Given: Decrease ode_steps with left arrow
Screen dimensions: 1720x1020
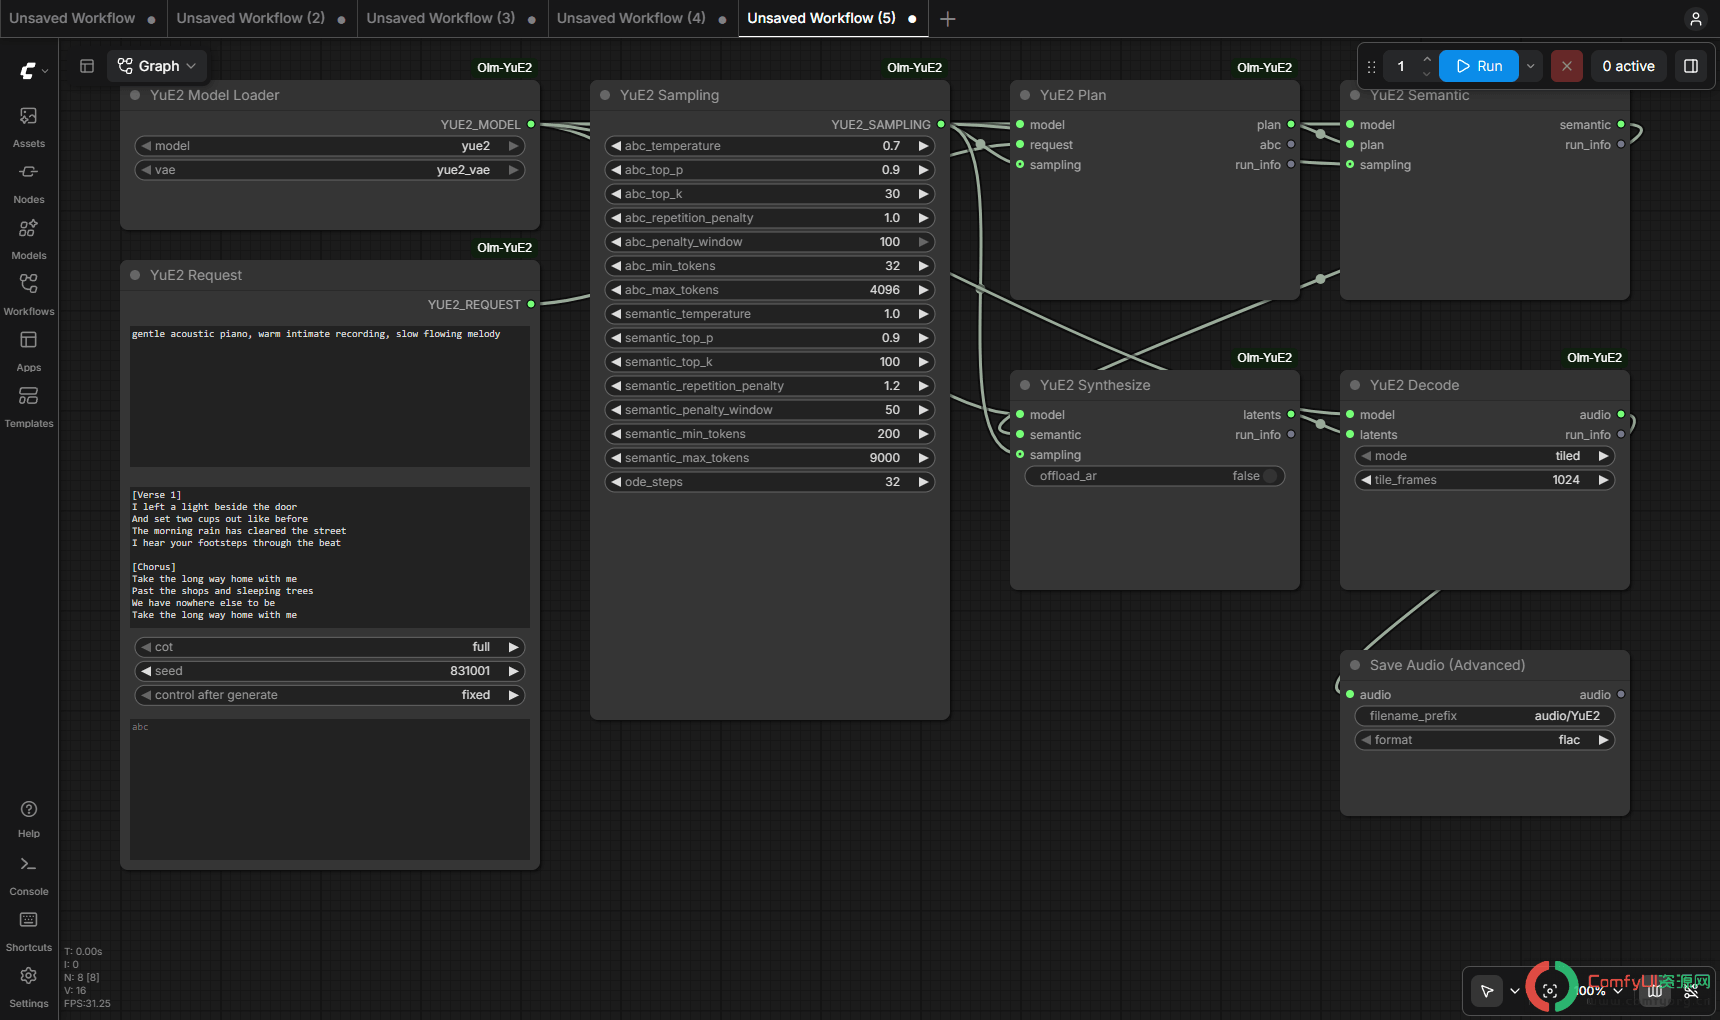Looking at the screenshot, I should 616,482.
